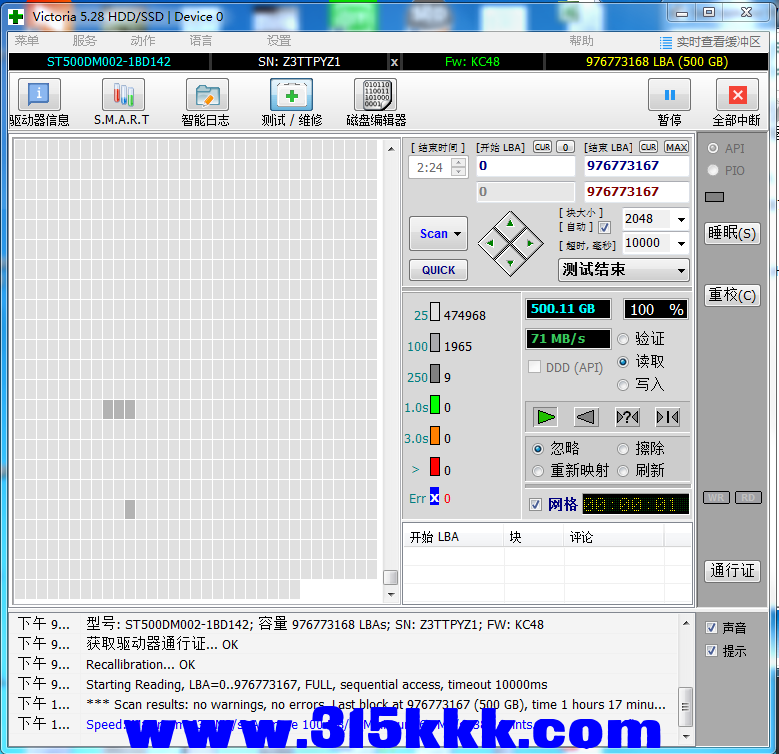The height and width of the screenshot is (754, 779).
Task: Click the recalibrate (重校(C)) button
Action: [732, 296]
